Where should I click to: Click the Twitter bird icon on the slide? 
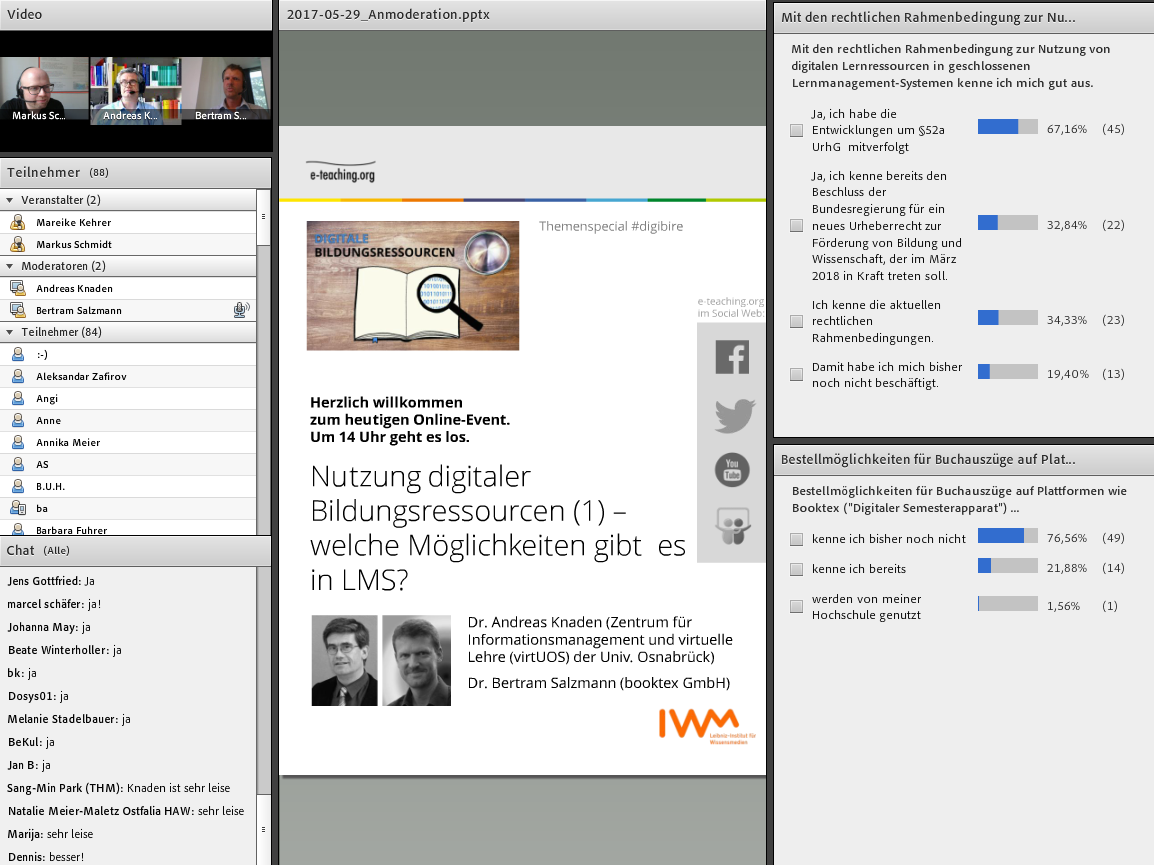734,414
